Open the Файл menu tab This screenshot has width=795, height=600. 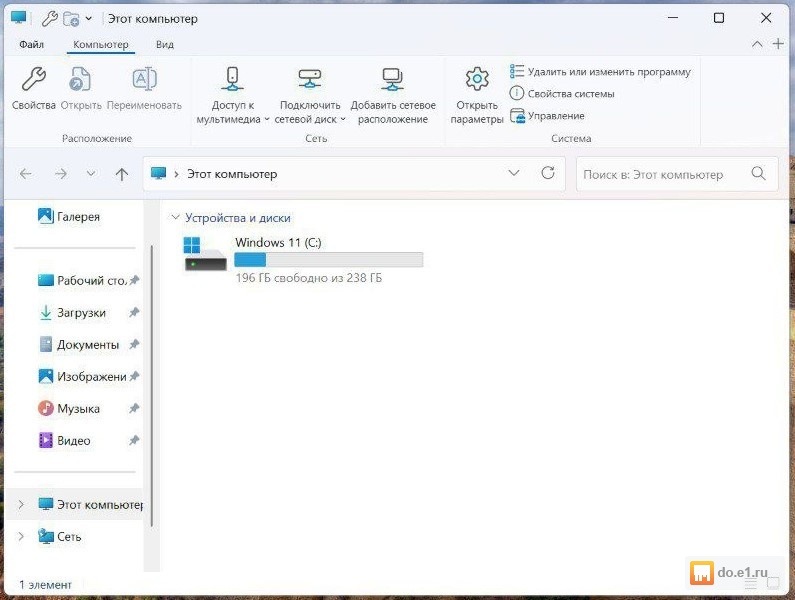point(31,45)
